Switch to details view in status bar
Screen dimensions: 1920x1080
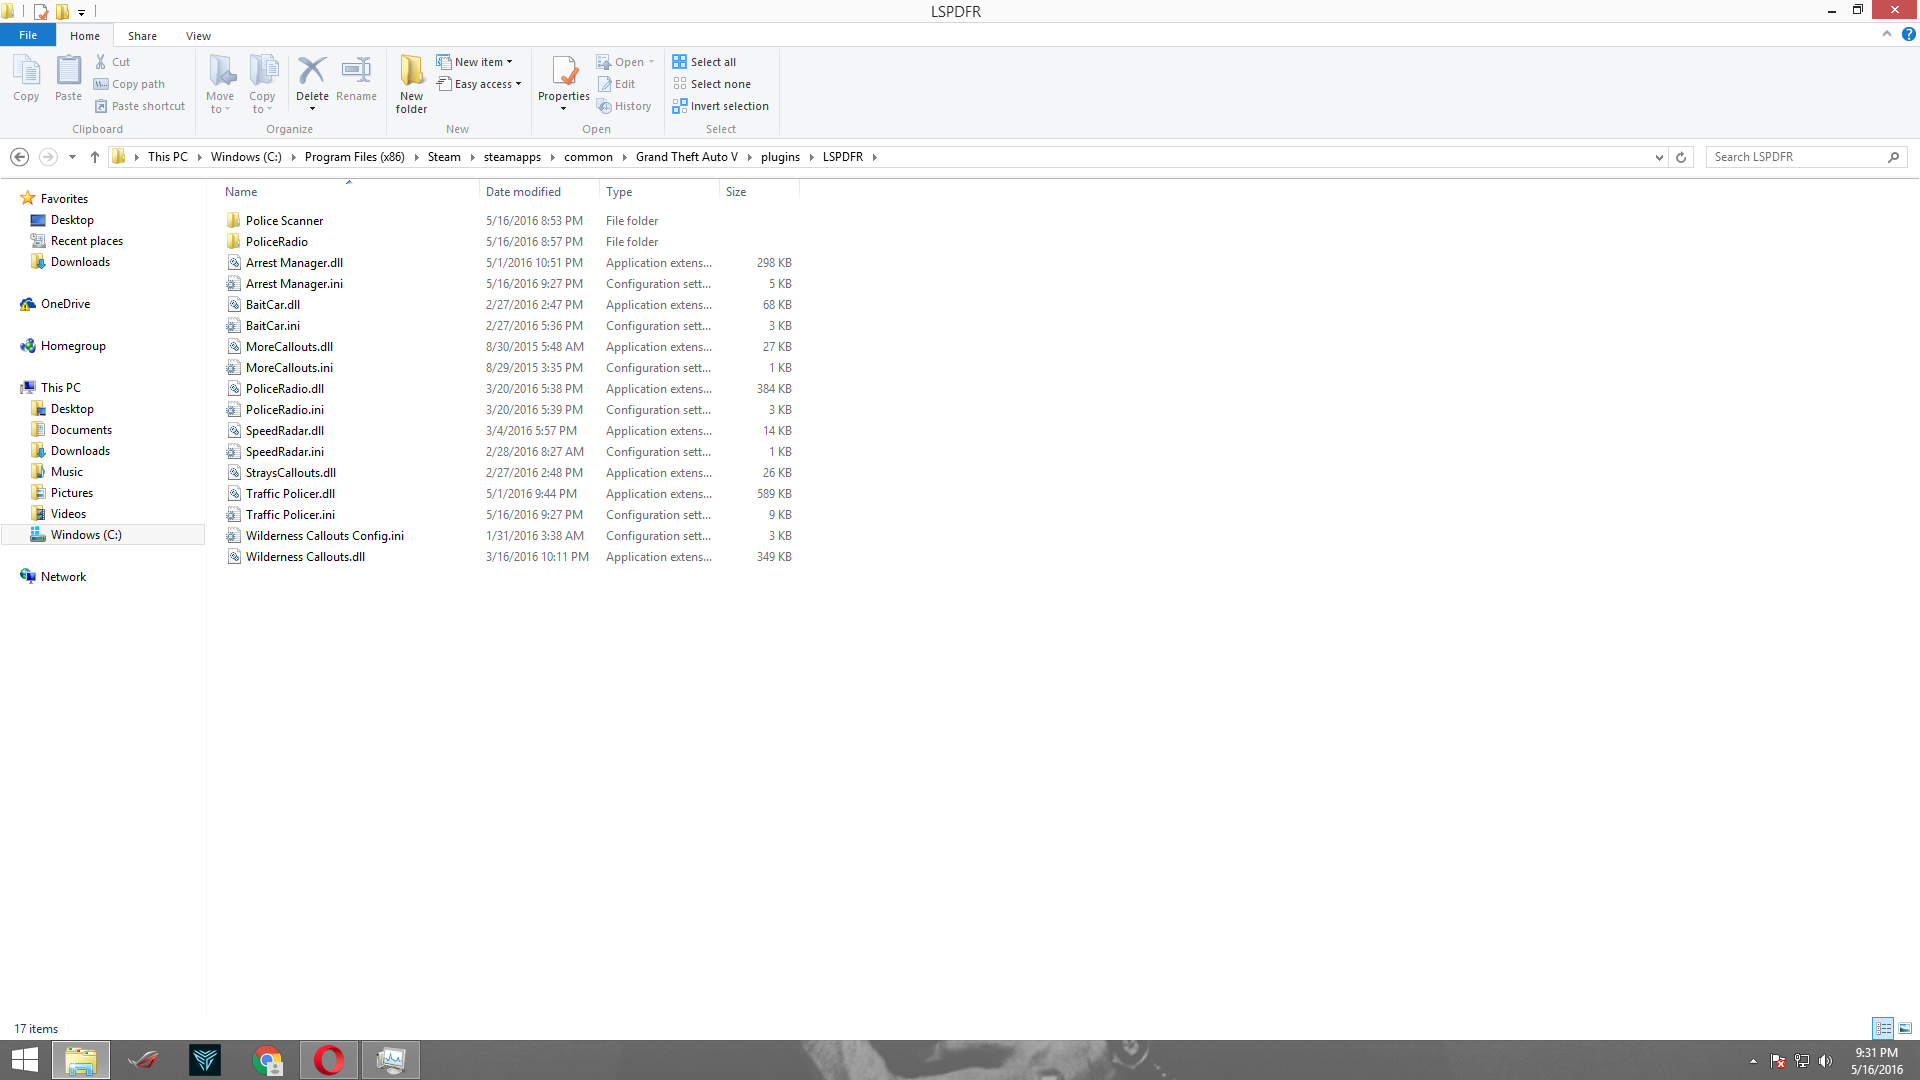tap(1883, 1028)
